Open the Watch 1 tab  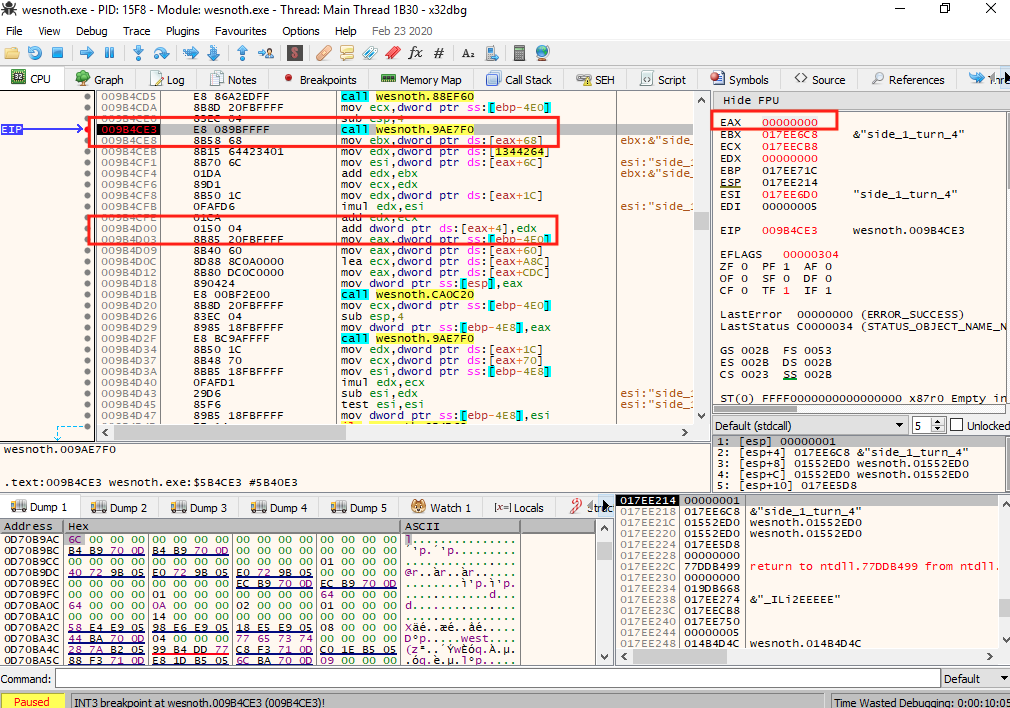tap(441, 508)
